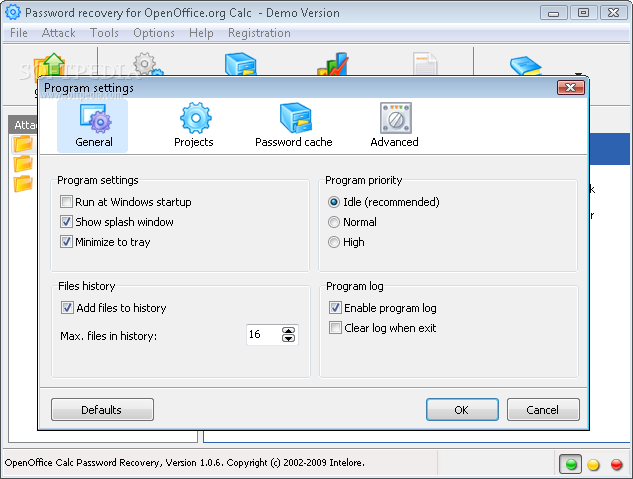Decrease max files in history with down arrow
This screenshot has height=479, width=633.
coord(288,339)
